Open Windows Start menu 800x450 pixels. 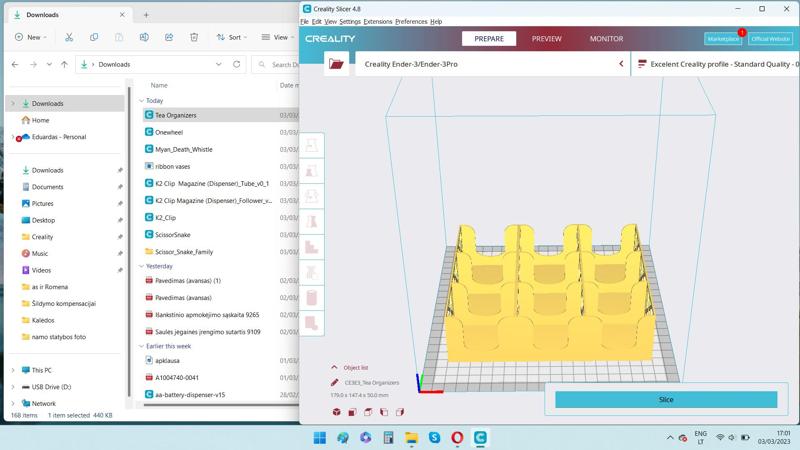[320, 438]
